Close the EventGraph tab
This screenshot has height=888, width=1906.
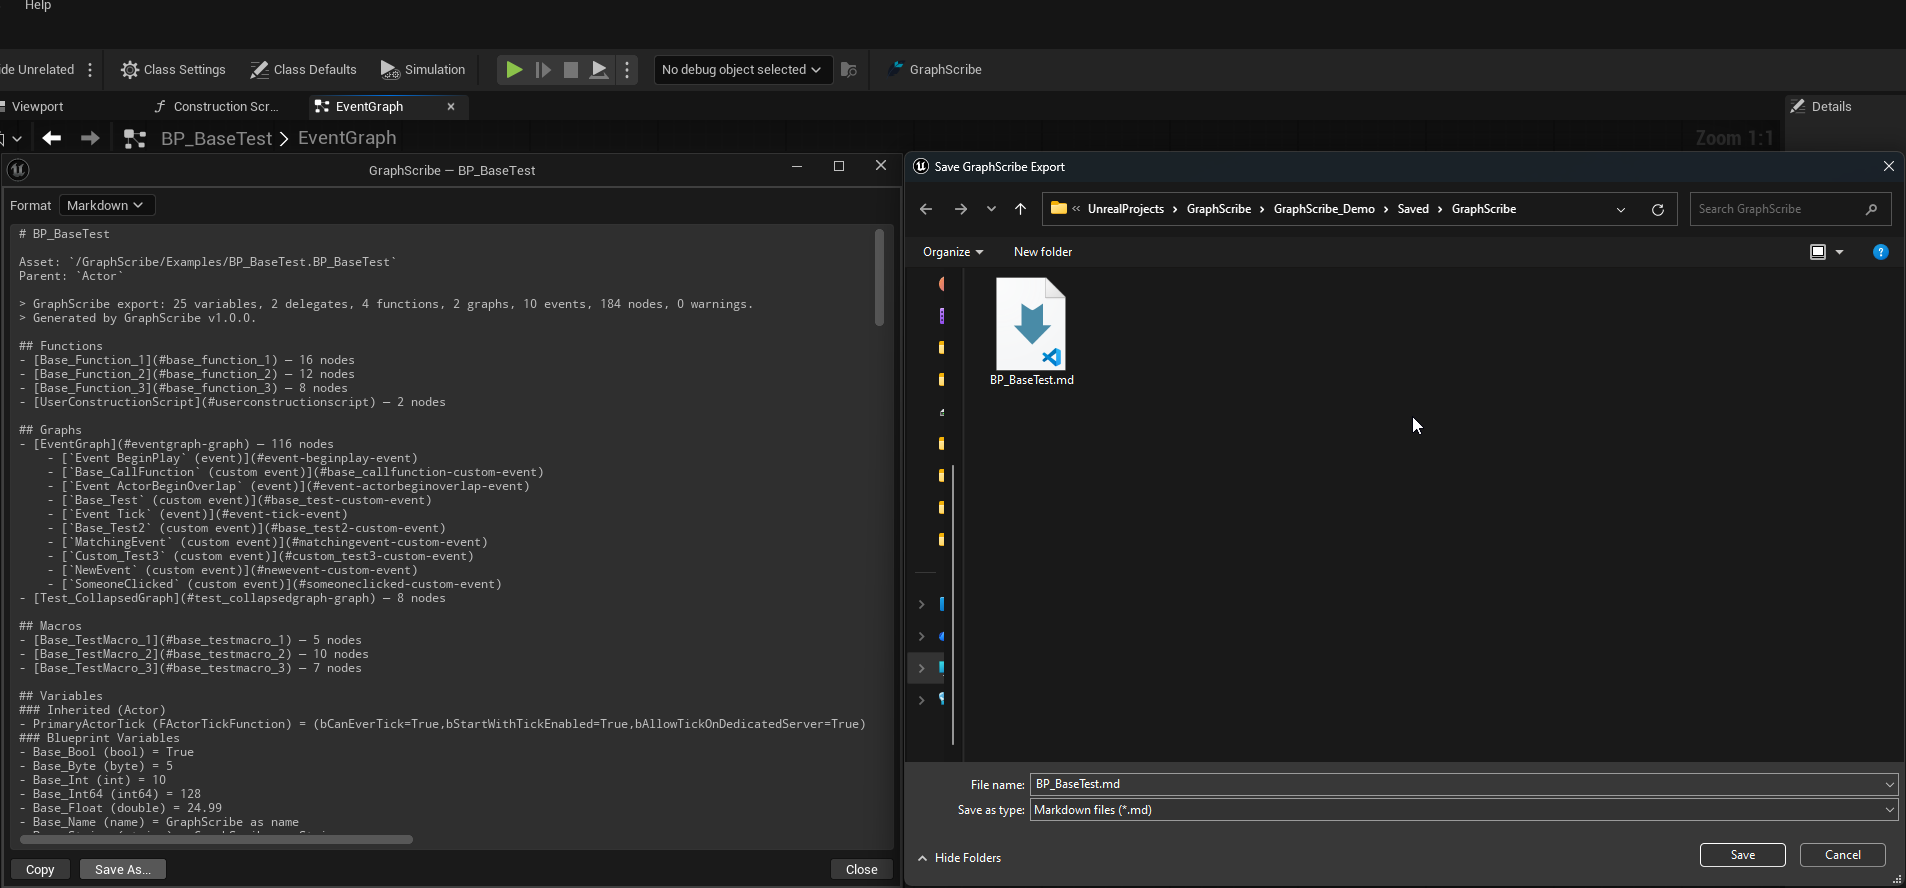click(x=451, y=107)
